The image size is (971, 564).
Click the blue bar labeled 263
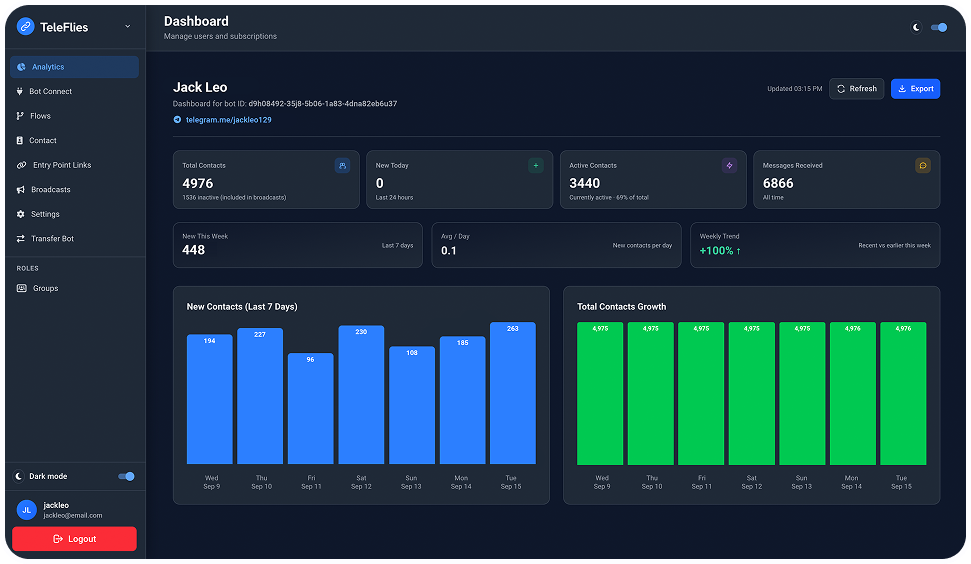tap(513, 393)
